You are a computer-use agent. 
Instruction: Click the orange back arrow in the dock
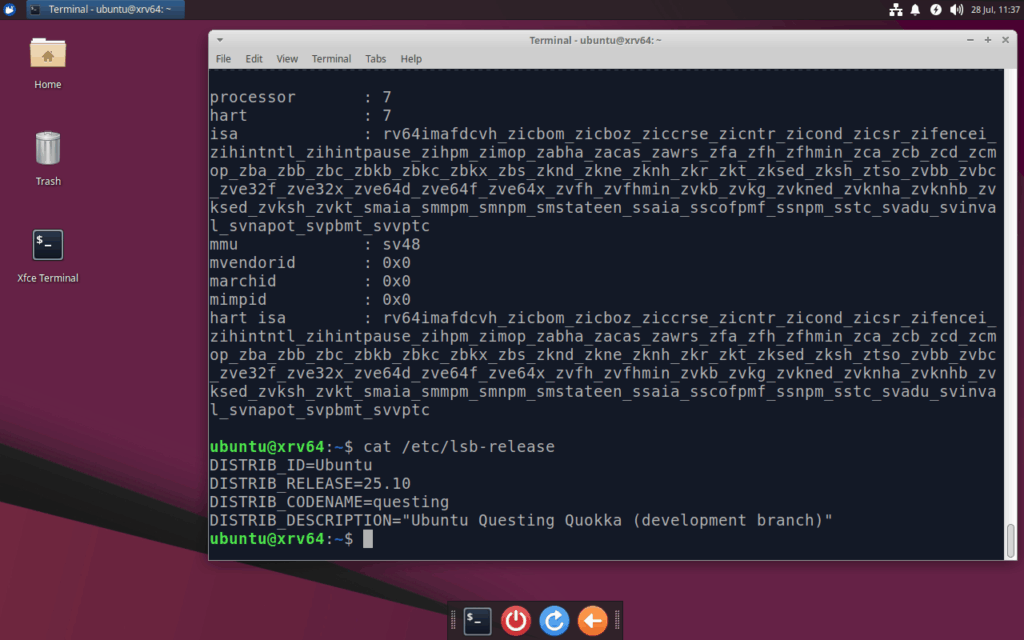592,621
